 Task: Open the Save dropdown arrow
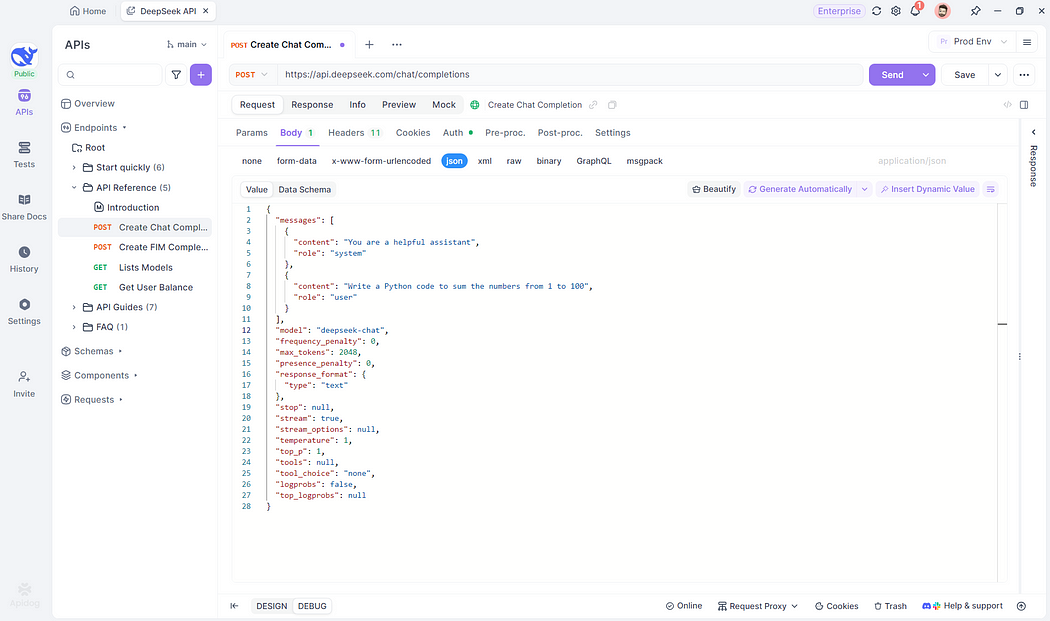[x=998, y=75]
